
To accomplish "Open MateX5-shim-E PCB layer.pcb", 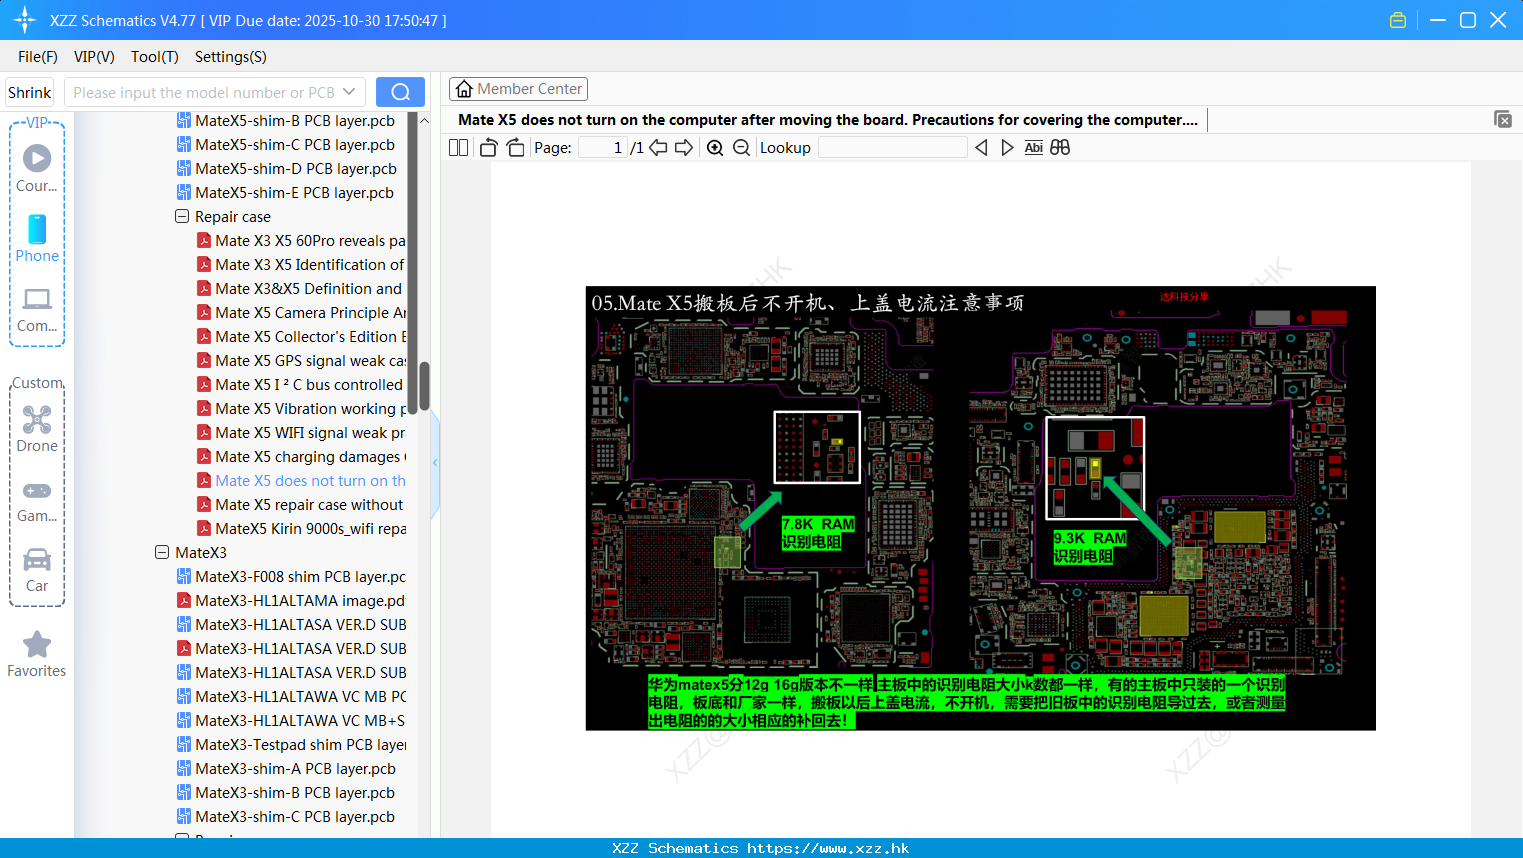I will (x=285, y=192).
